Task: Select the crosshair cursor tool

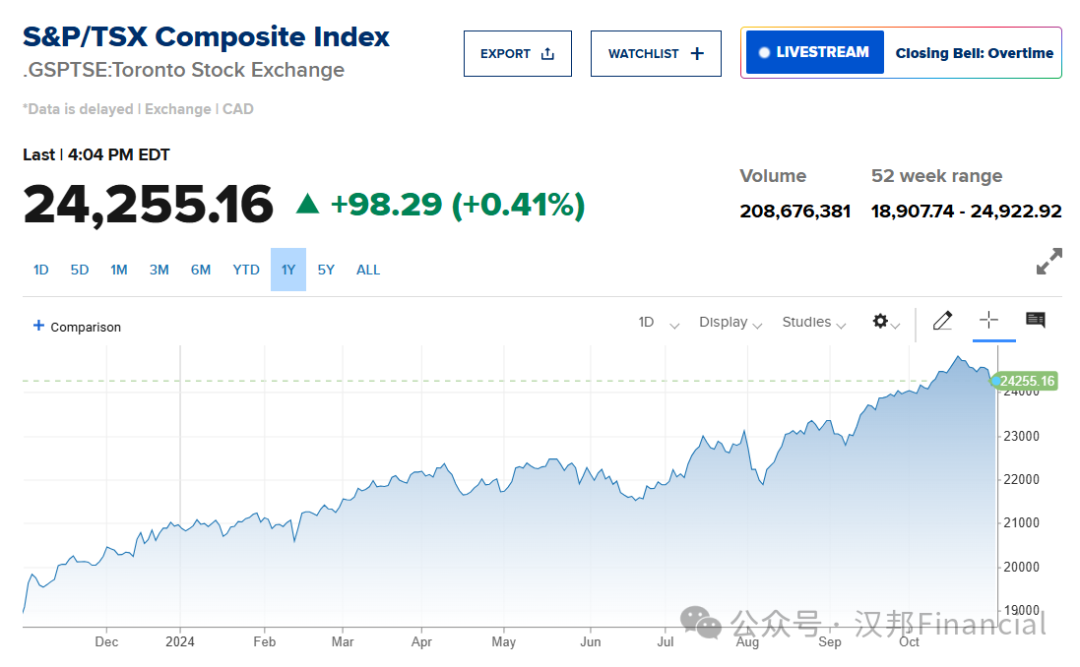Action: 989,320
